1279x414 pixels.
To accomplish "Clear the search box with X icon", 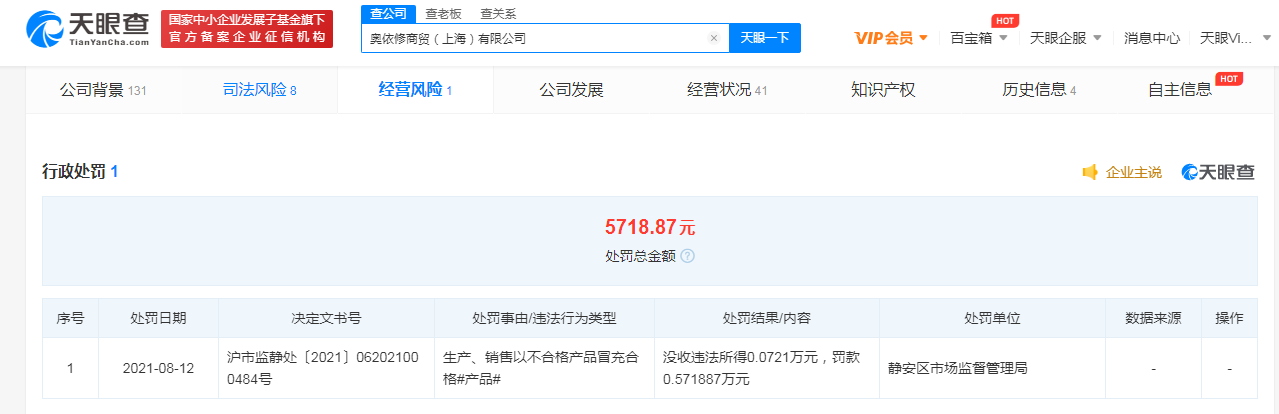I will pos(714,38).
